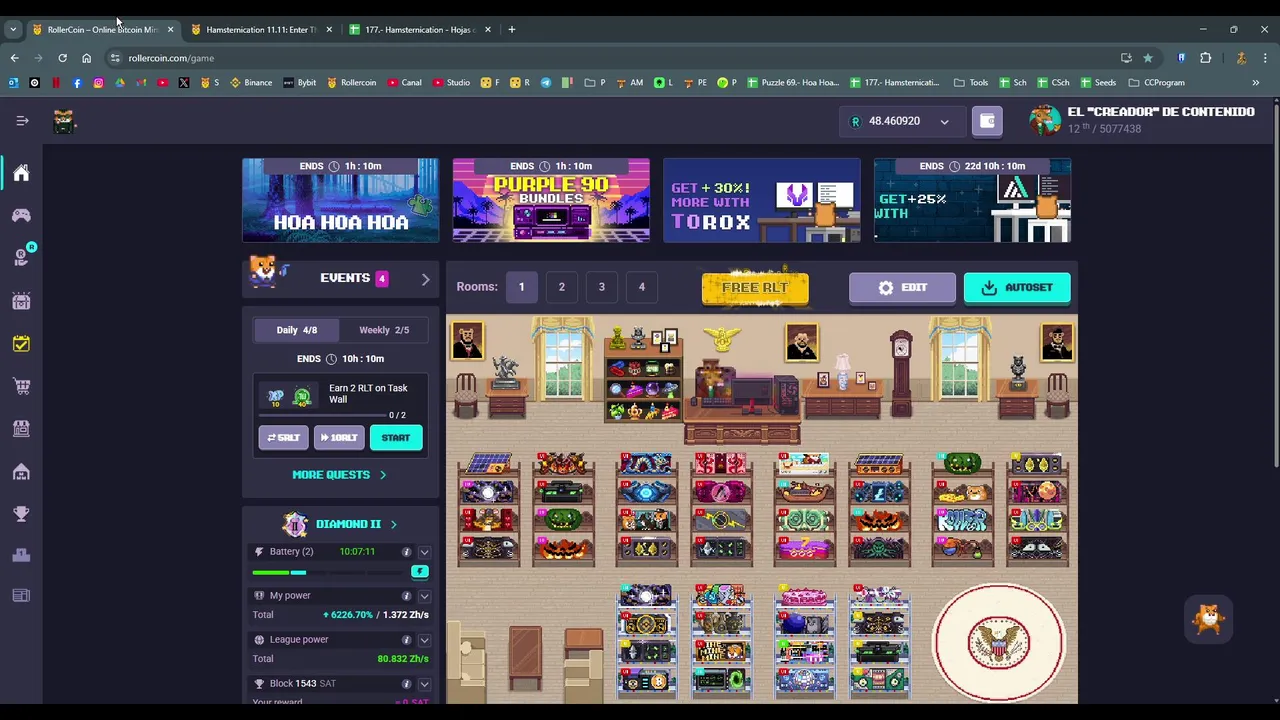This screenshot has height=720, width=1280.
Task: Click the battery recharge lightning button
Action: [x=419, y=571]
